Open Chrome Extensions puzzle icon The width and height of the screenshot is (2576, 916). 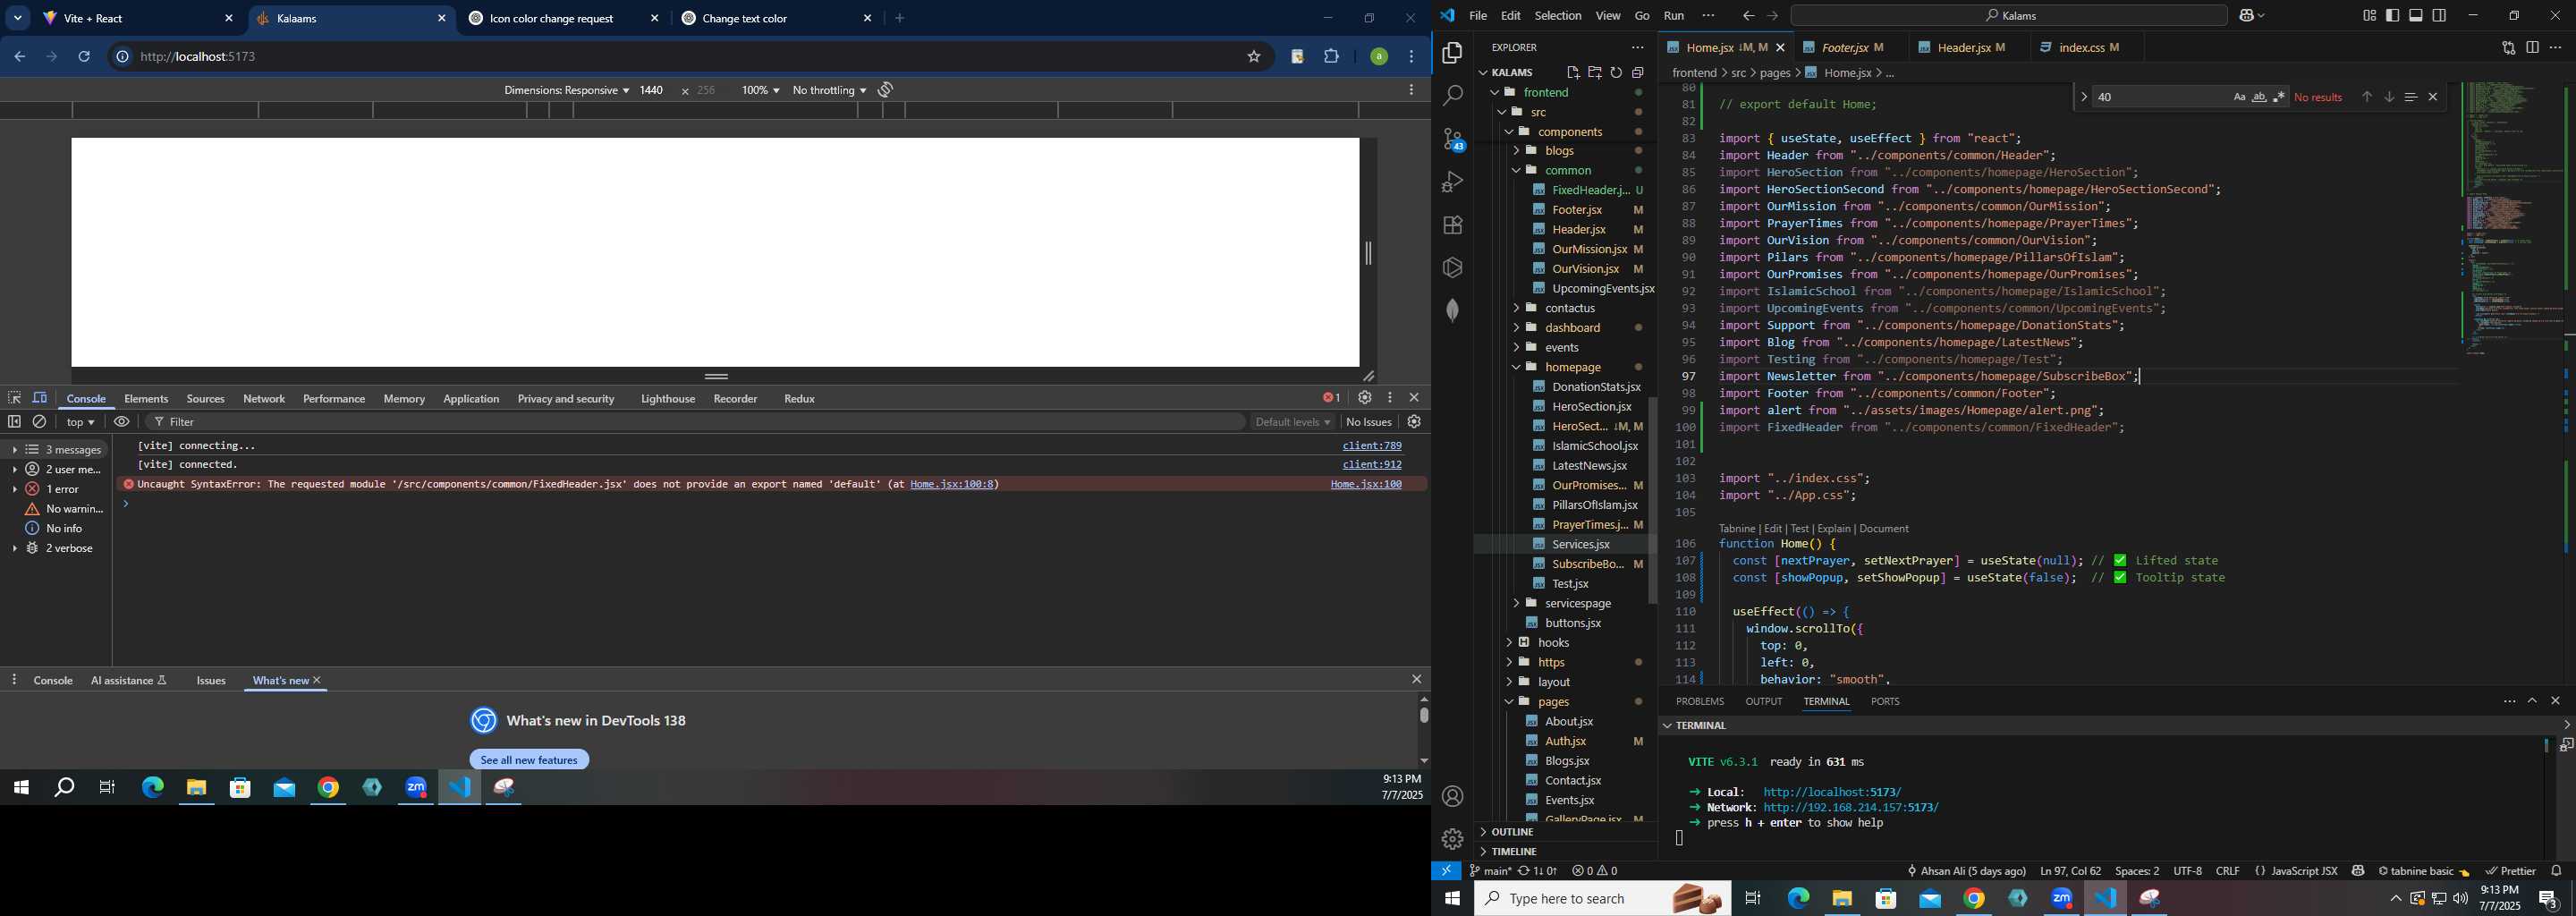pyautogui.click(x=1332, y=57)
